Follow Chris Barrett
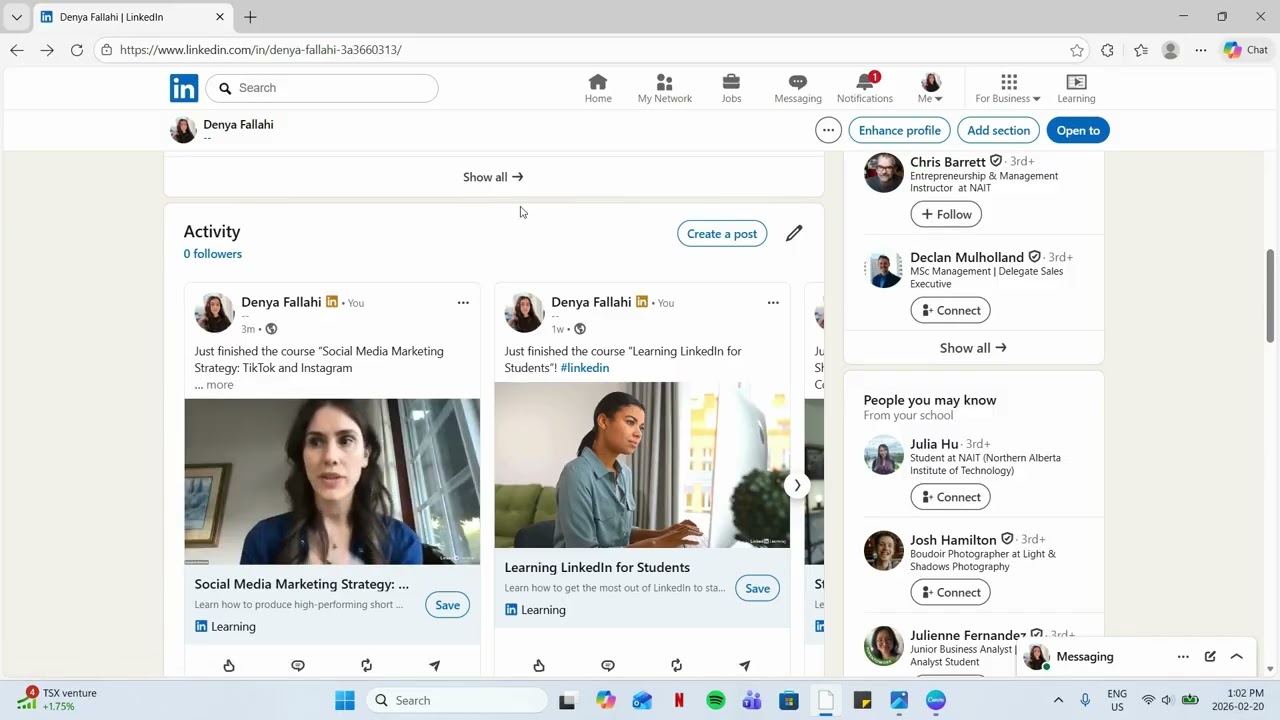The width and height of the screenshot is (1280, 720). (x=946, y=214)
